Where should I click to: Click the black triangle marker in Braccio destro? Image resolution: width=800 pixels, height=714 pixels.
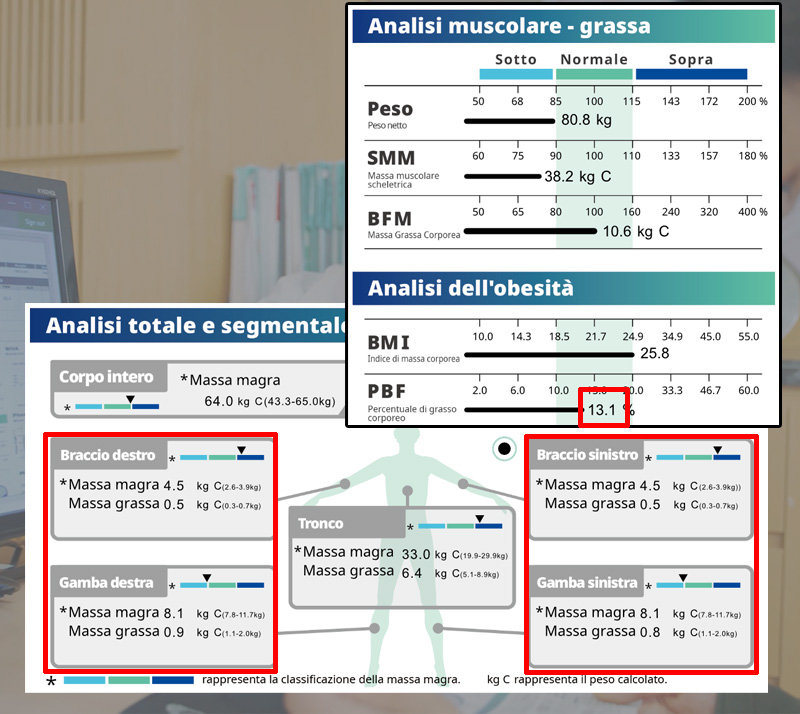pyautogui.click(x=241, y=451)
